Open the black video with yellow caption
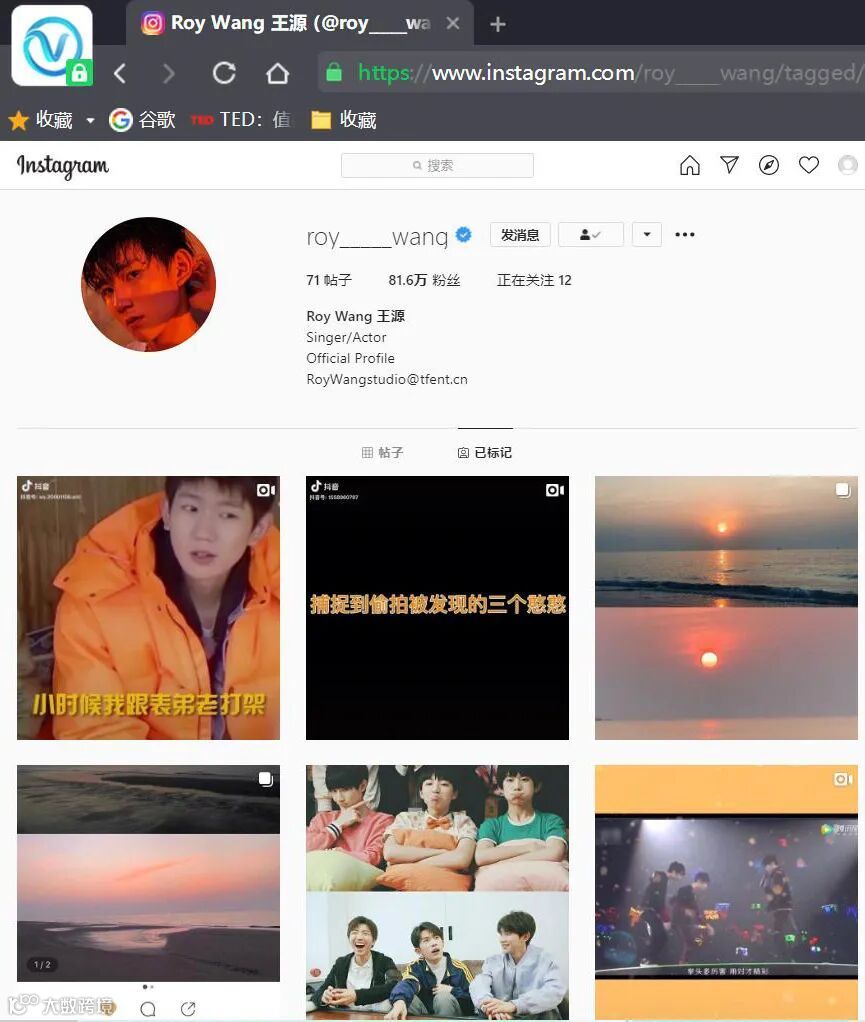The height and width of the screenshot is (1022, 865). 437,607
